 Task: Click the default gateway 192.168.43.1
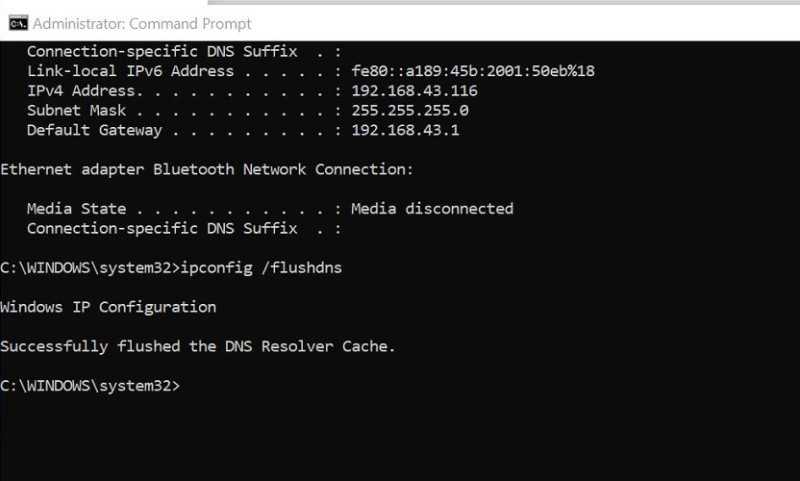click(405, 130)
